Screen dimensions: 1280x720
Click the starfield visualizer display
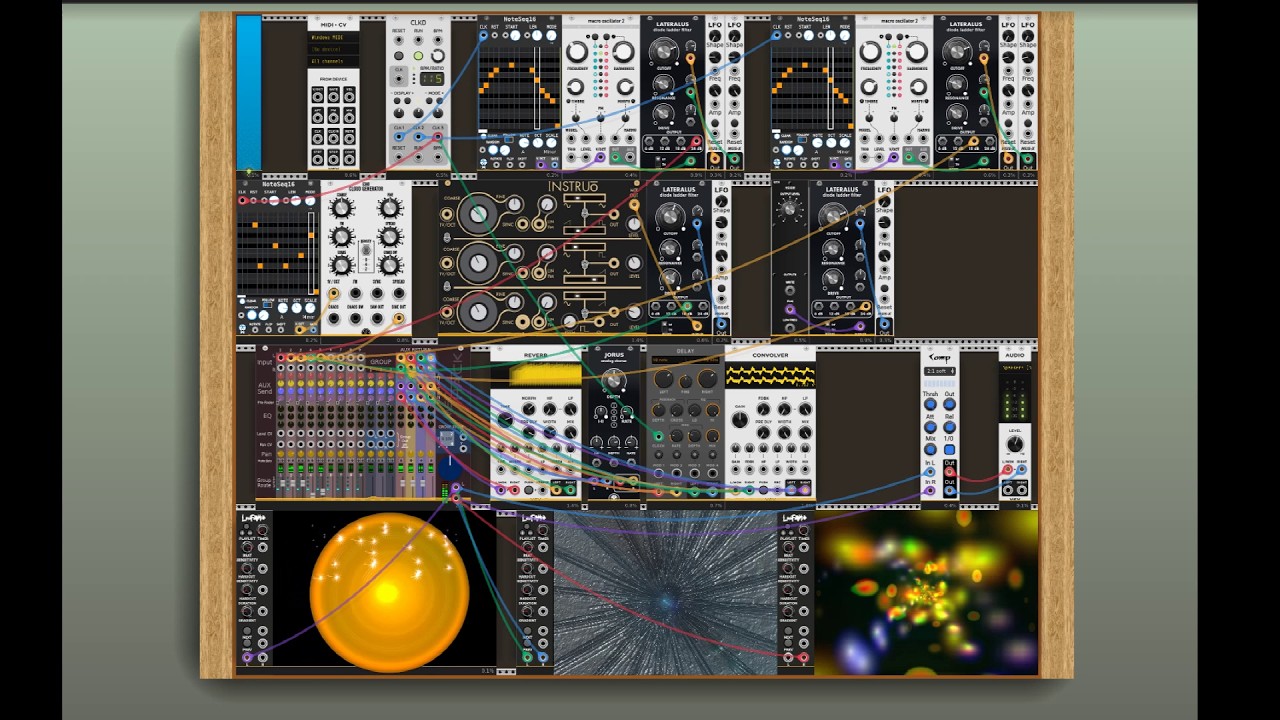point(665,591)
